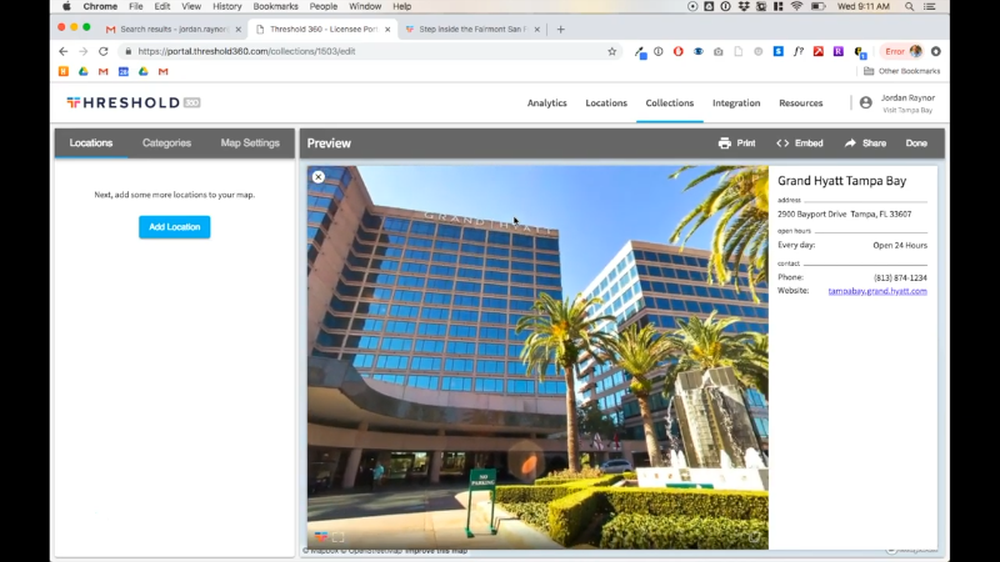The height and width of the screenshot is (562, 1000).
Task: Open Collections in the top navigation
Action: point(669,103)
